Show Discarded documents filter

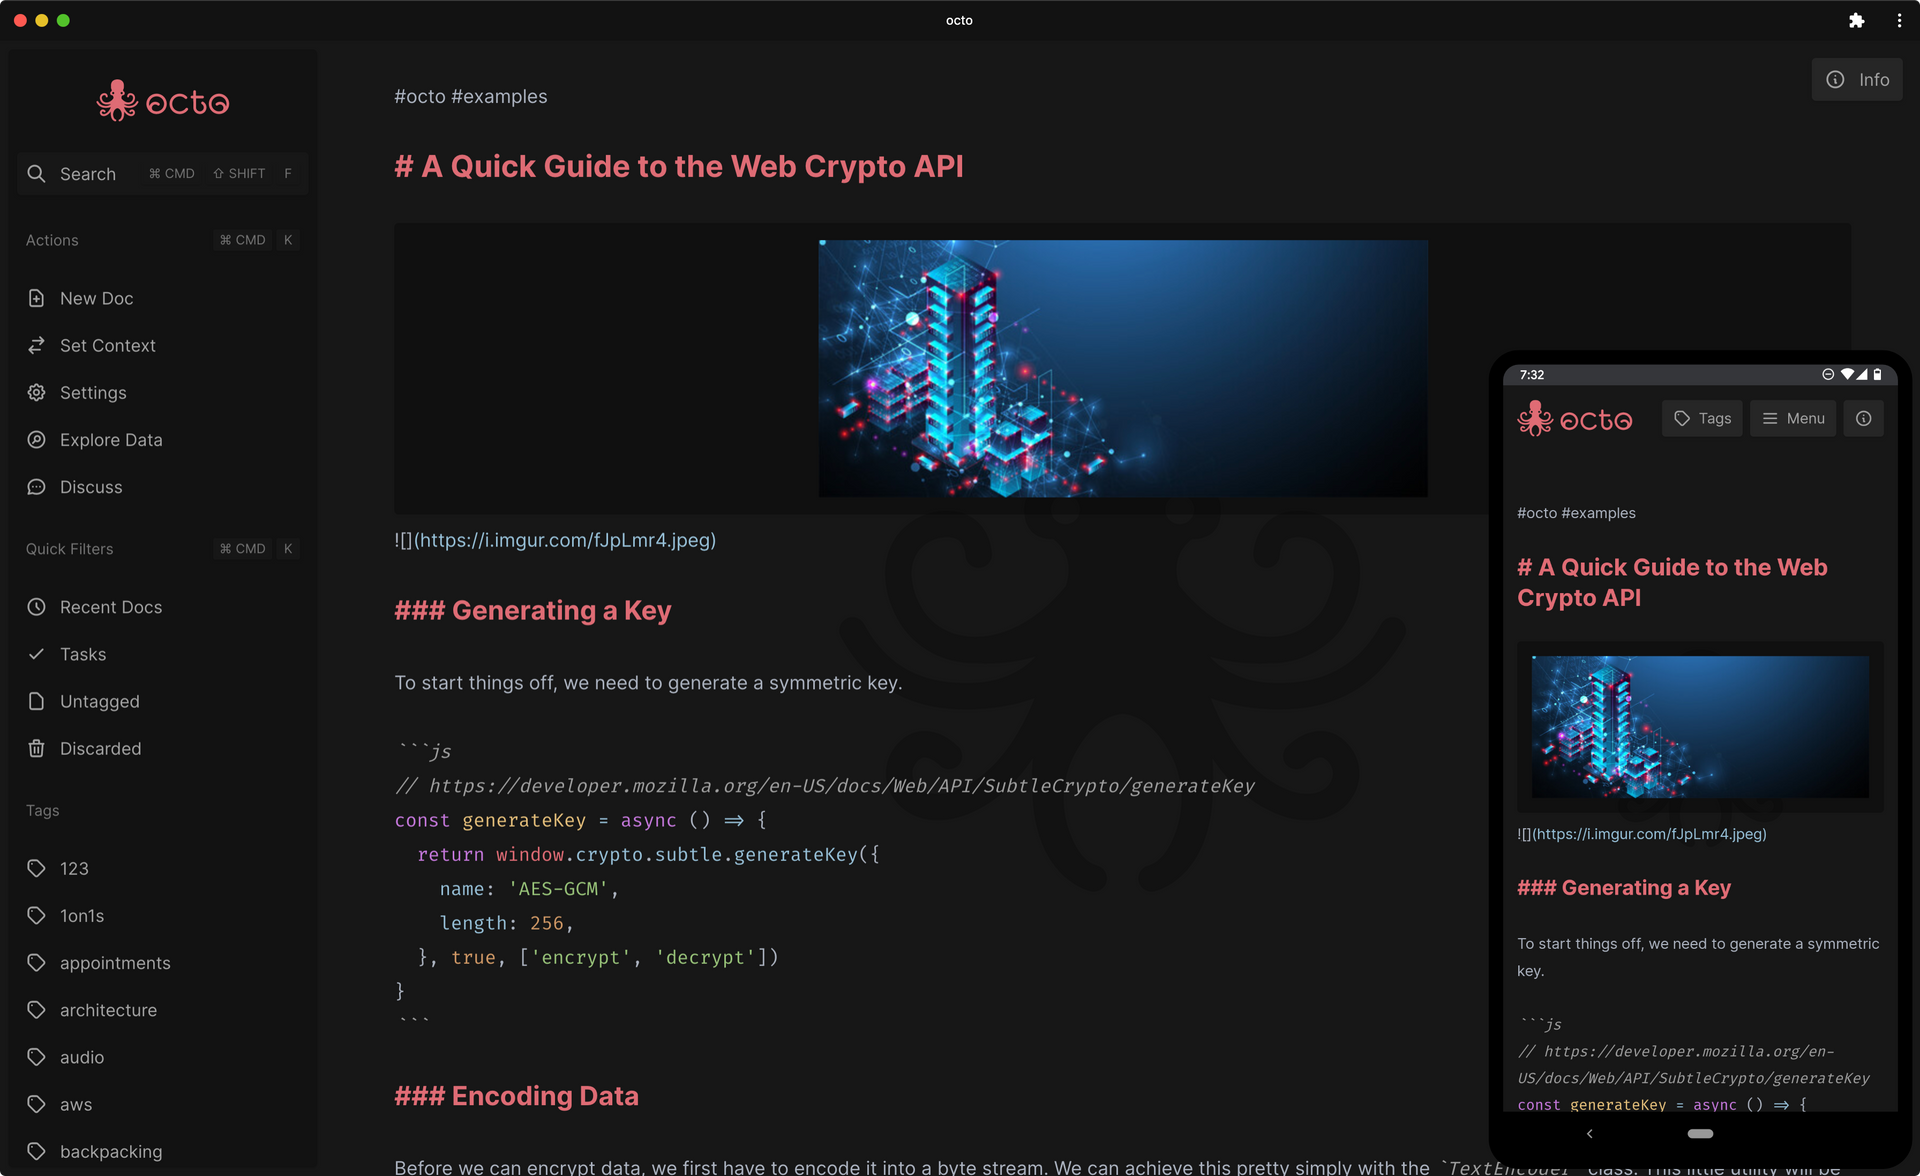point(100,748)
